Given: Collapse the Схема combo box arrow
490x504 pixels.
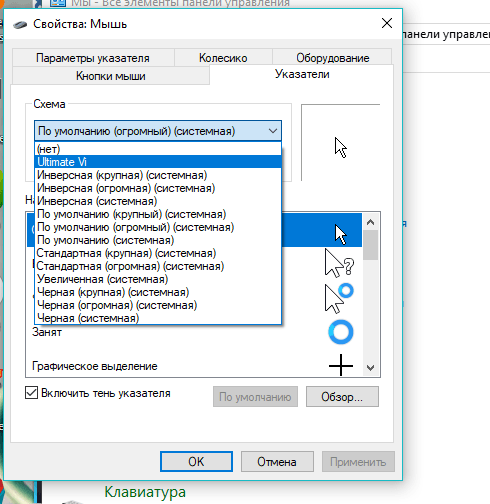Looking at the screenshot, I should [273, 131].
